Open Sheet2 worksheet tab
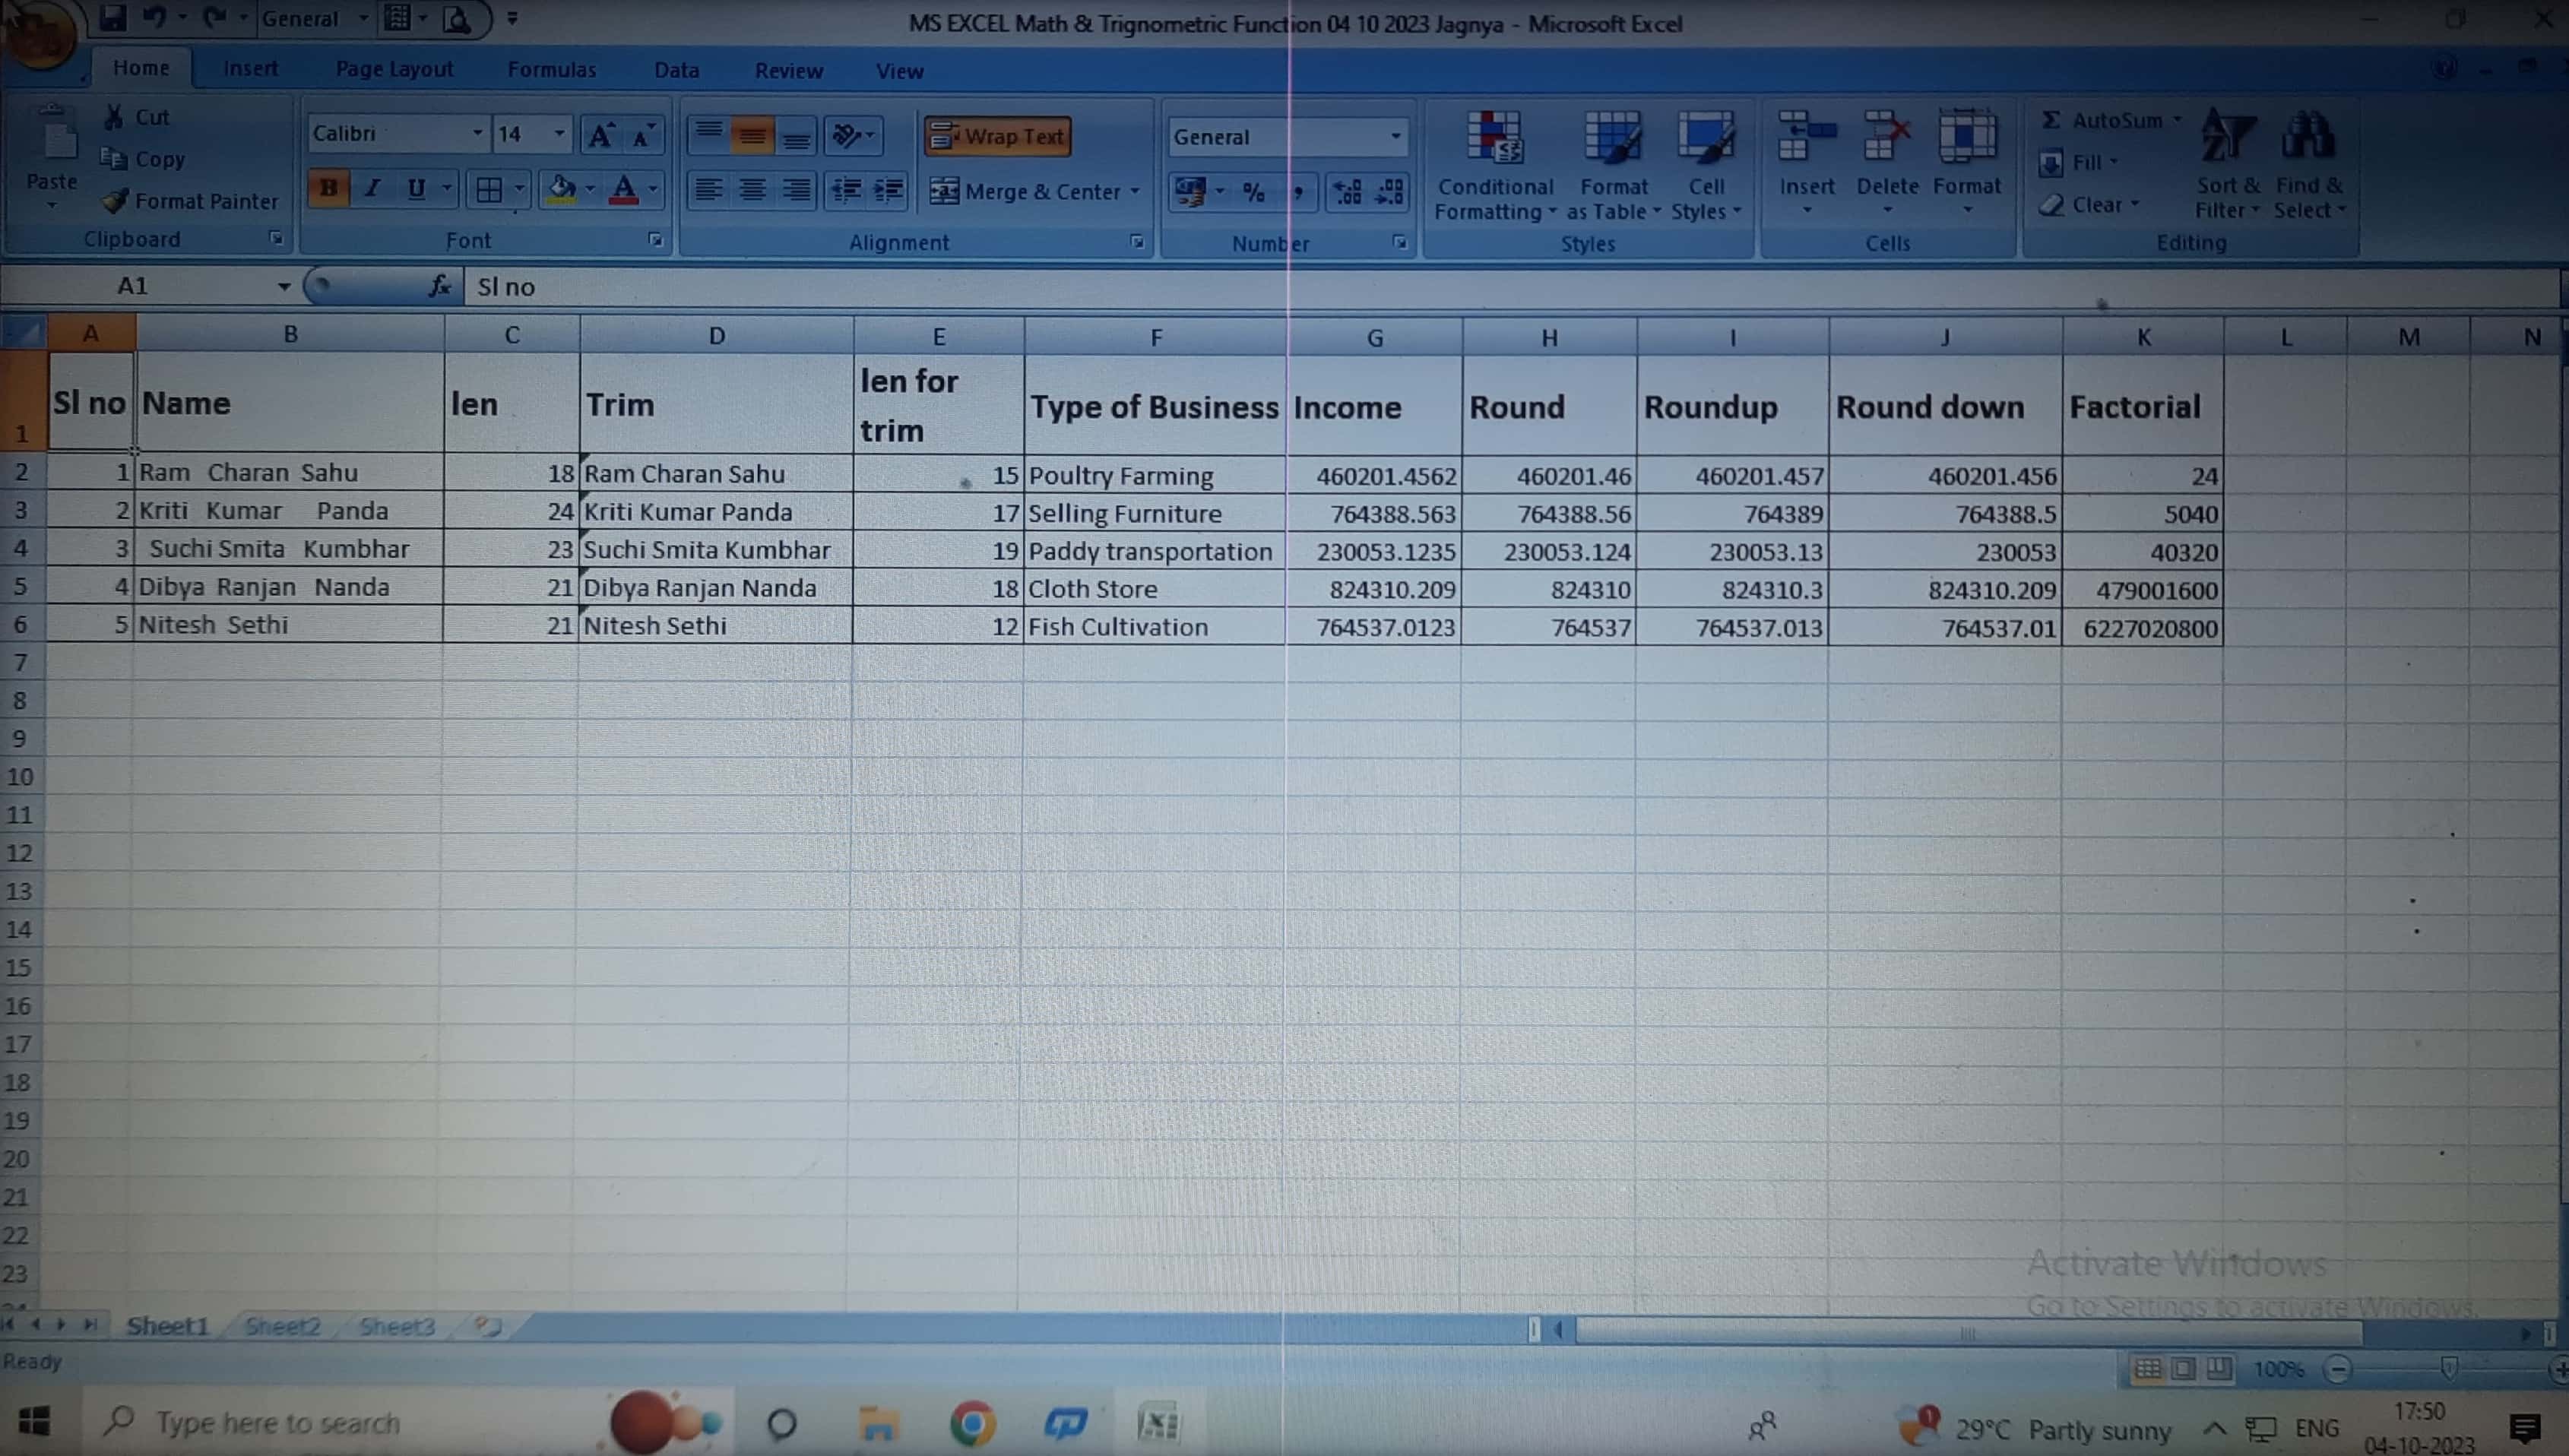This screenshot has height=1456, width=2569. click(x=282, y=1327)
